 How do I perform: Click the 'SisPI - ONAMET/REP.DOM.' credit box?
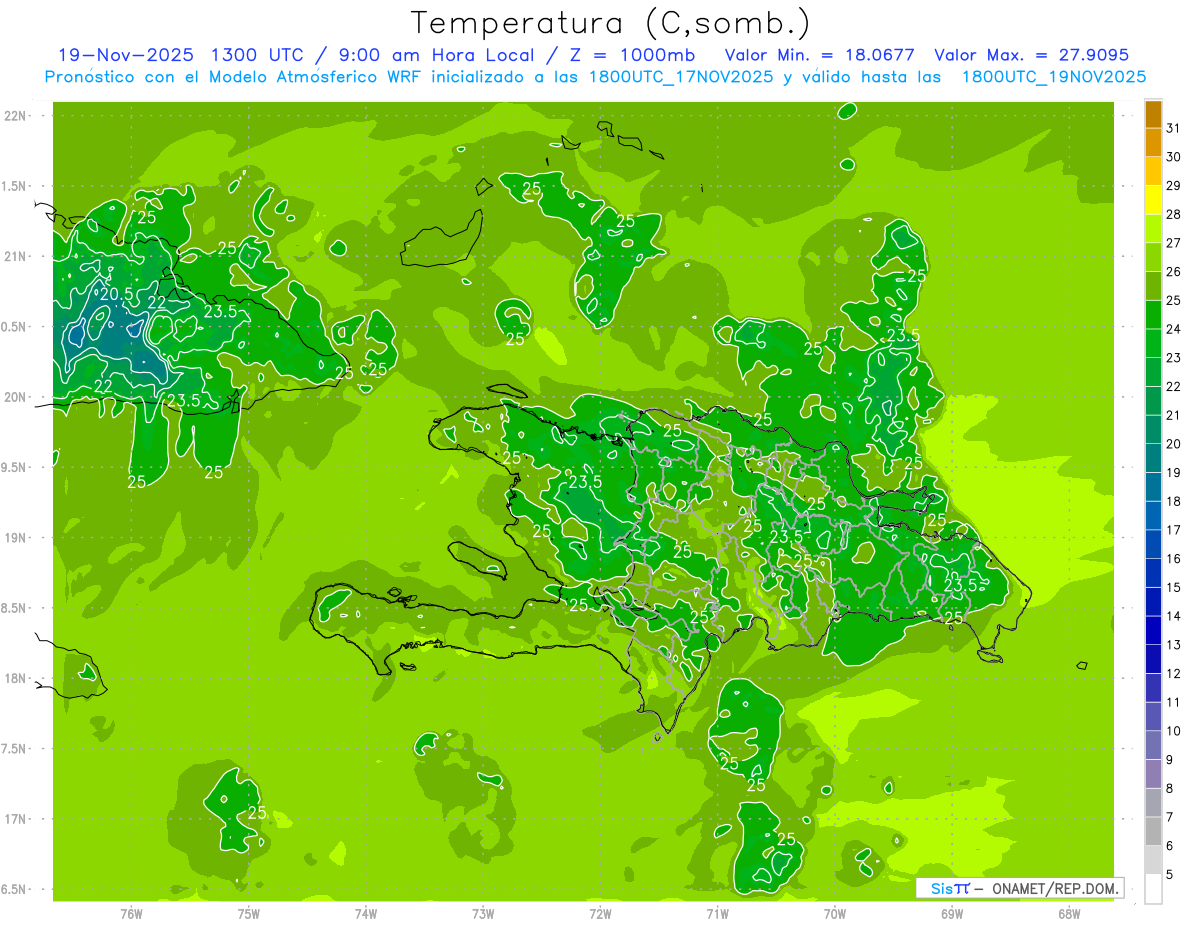1020,888
